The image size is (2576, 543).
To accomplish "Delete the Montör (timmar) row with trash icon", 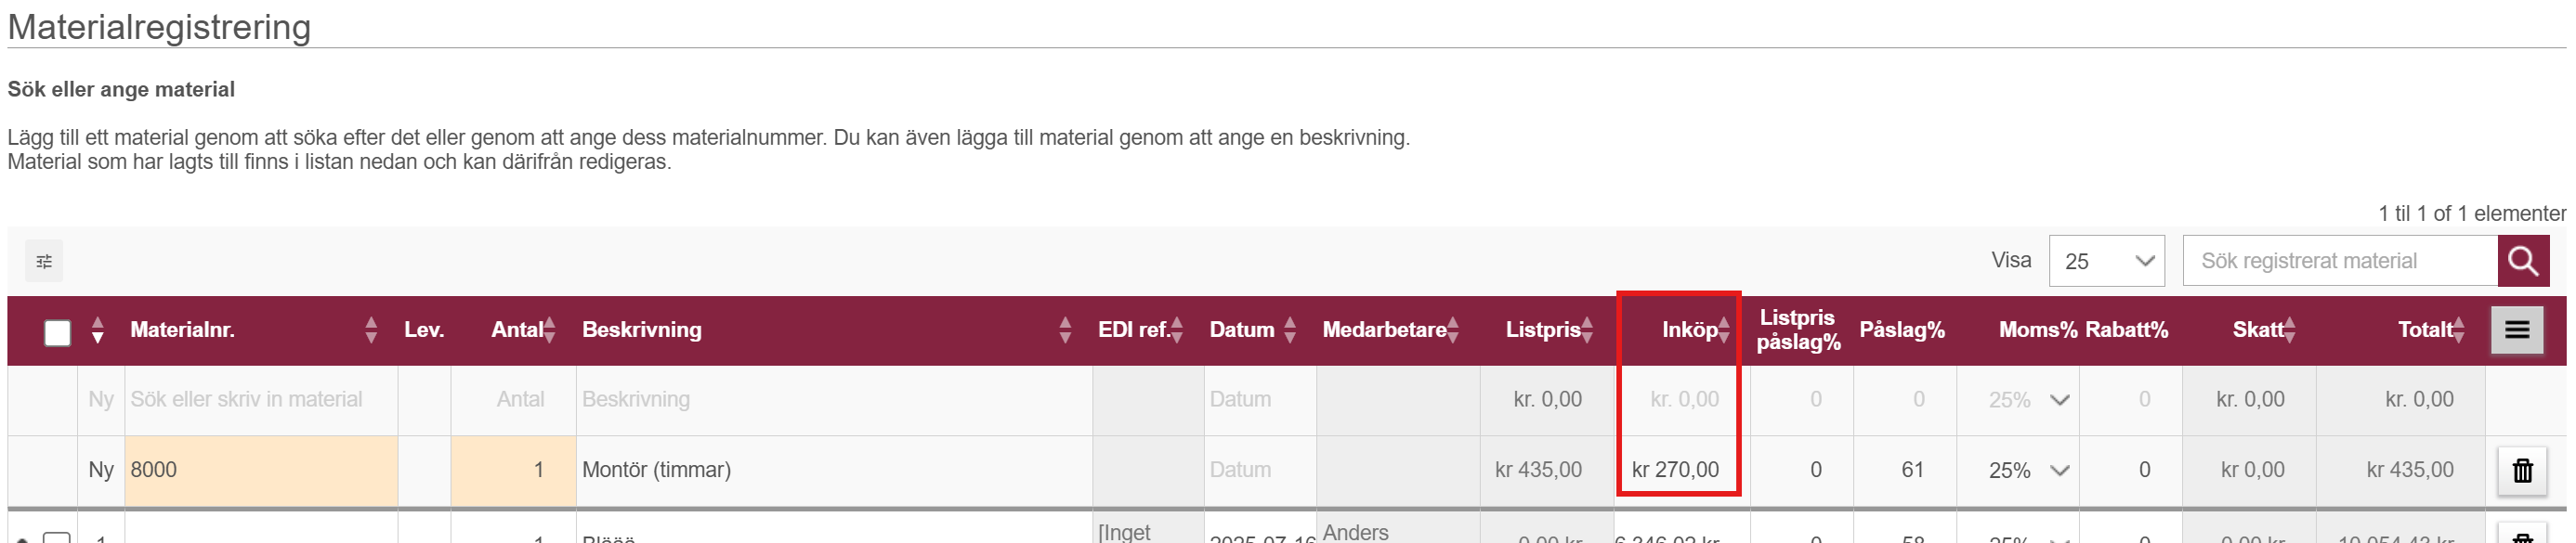I will tap(2523, 470).
